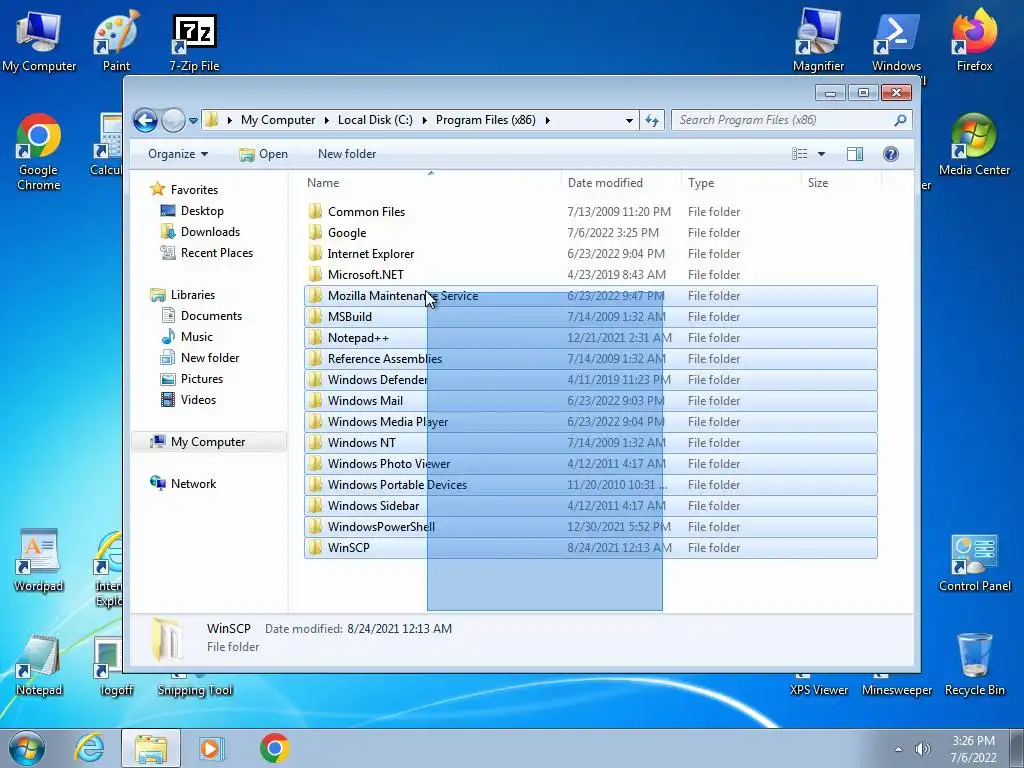Open Chrome from the taskbar
The width and height of the screenshot is (1024, 768).
pyautogui.click(x=274, y=748)
